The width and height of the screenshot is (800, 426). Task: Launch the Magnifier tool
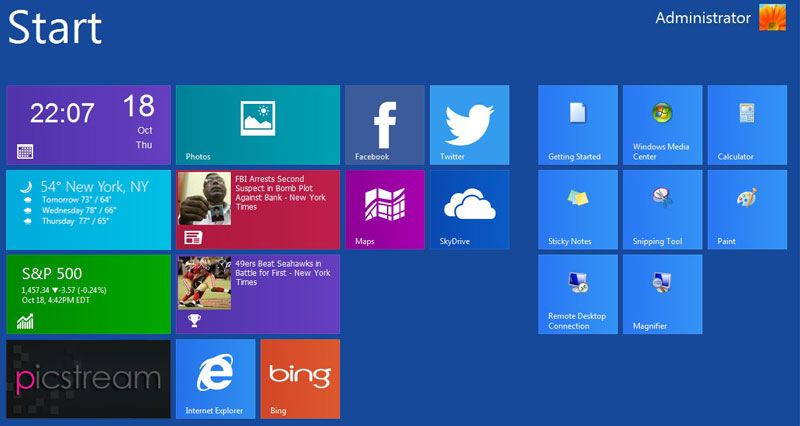[662, 294]
